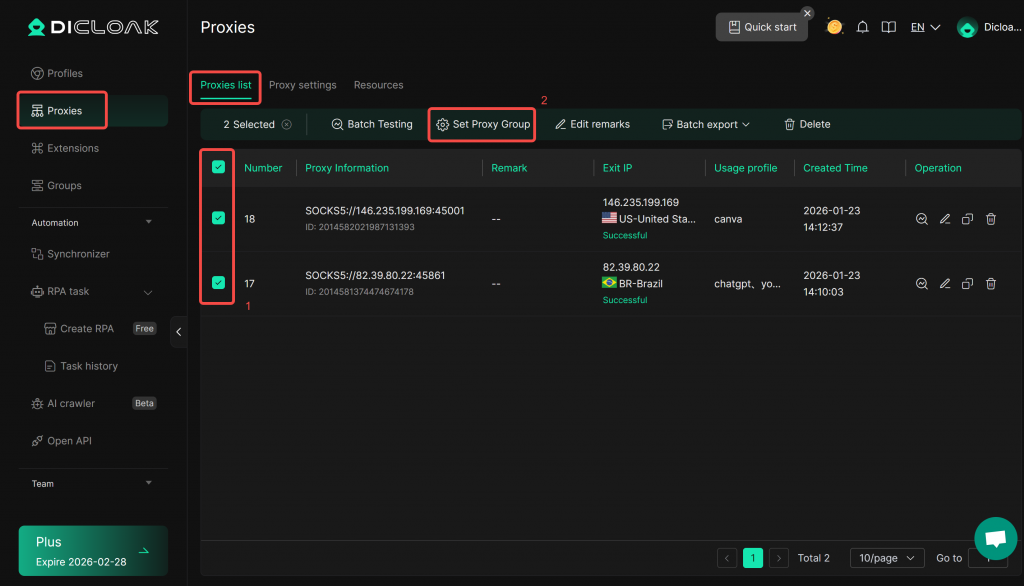Click the Set Proxy Group button

click(x=483, y=125)
